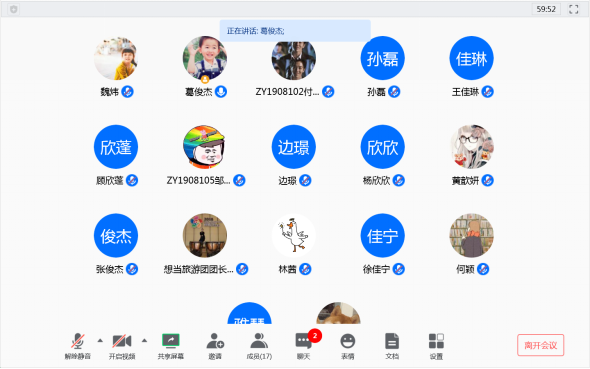Open 聊天 chat with unread badge
Screen dimensions: 590x369
tap(304, 346)
